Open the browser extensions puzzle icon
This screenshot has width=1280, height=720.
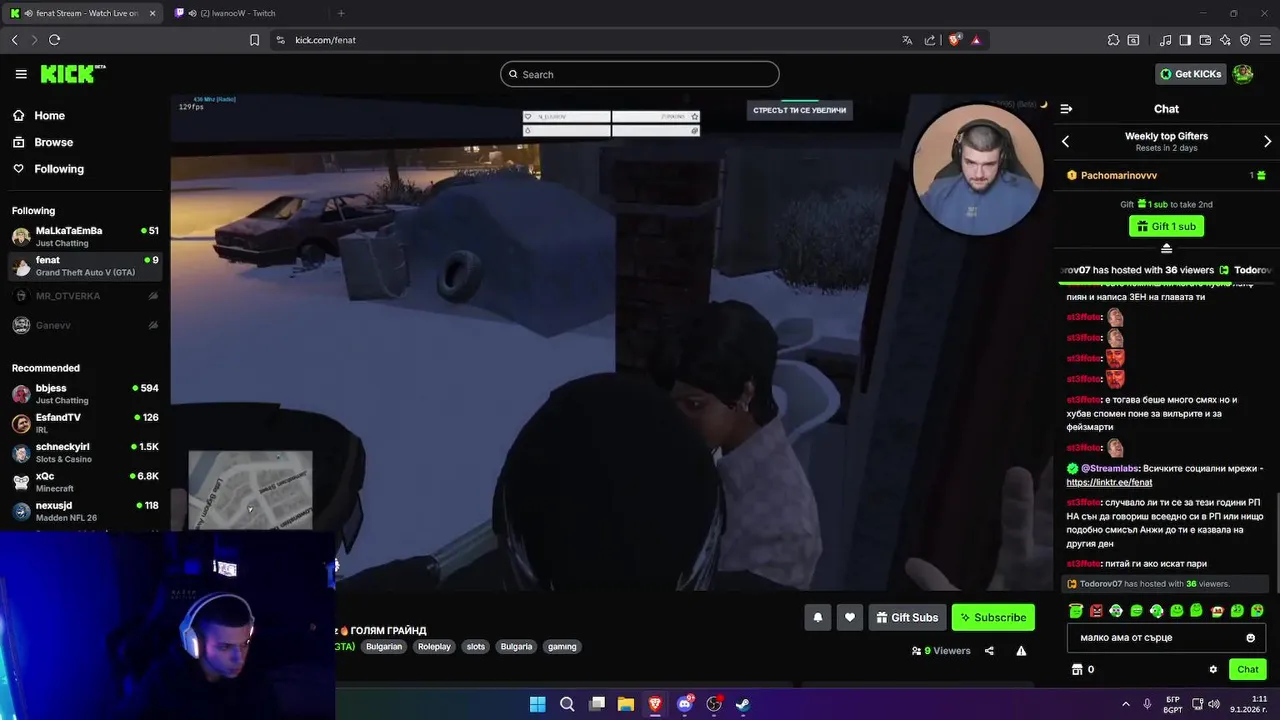[x=1113, y=40]
